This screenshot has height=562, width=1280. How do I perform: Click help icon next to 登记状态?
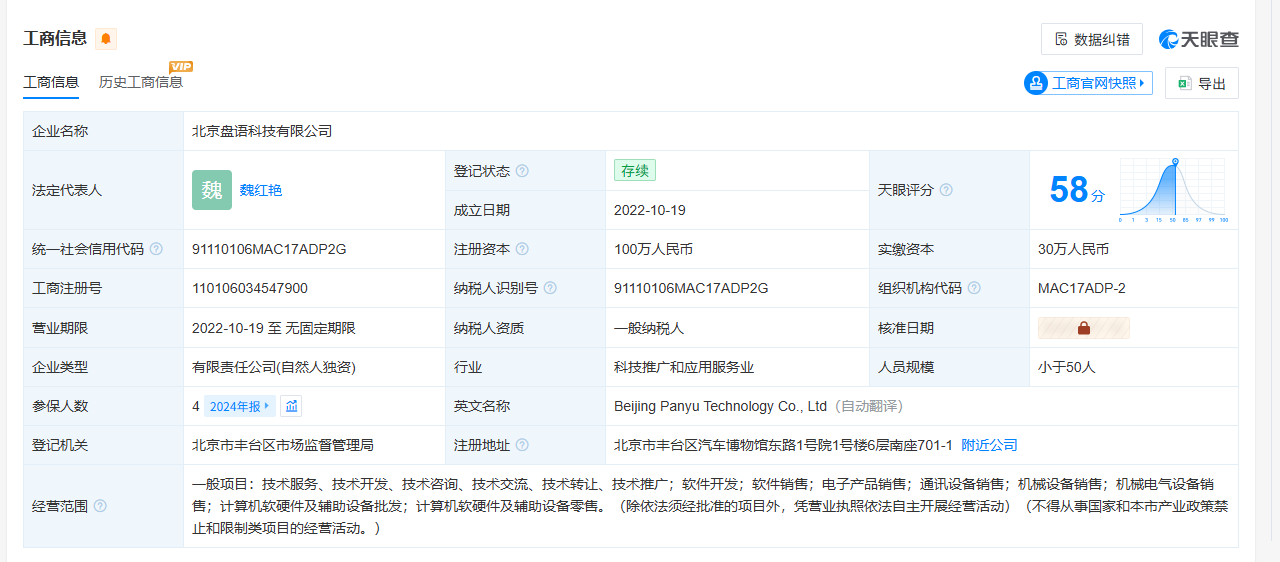522,171
